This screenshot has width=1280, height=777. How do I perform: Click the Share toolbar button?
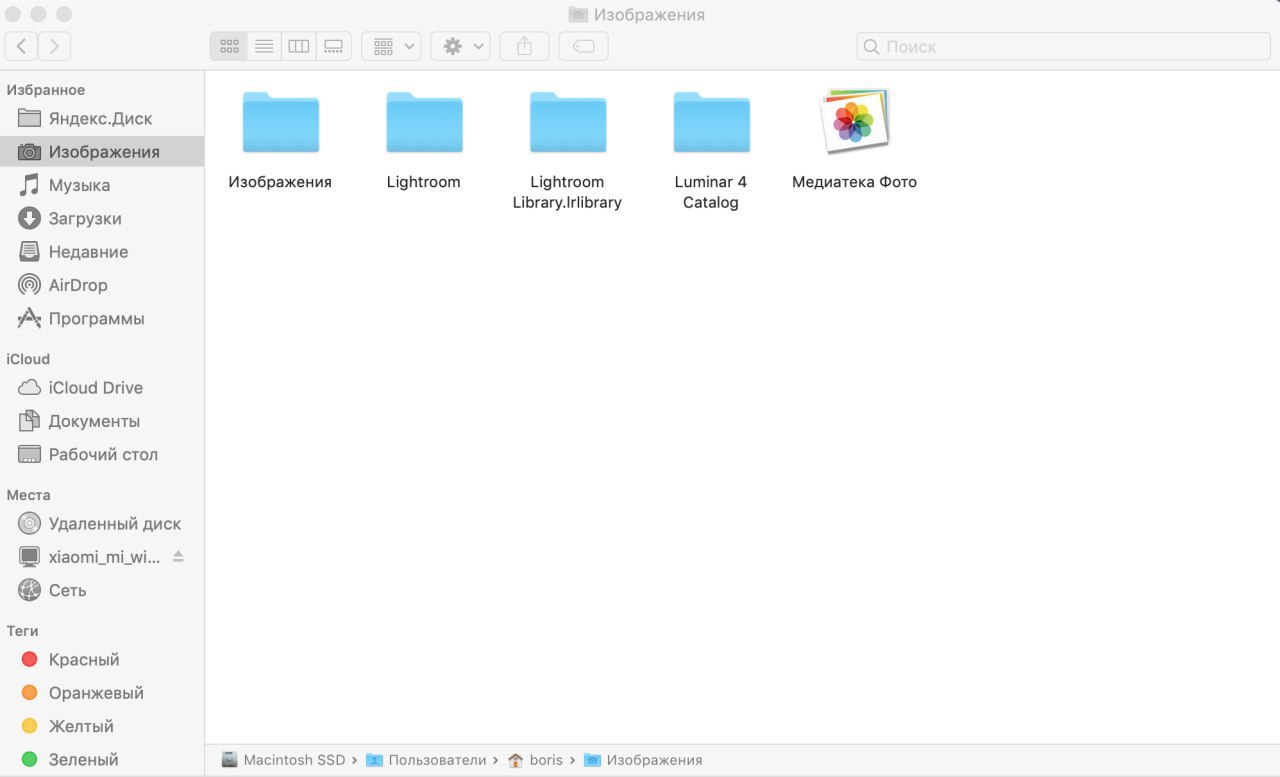524,46
